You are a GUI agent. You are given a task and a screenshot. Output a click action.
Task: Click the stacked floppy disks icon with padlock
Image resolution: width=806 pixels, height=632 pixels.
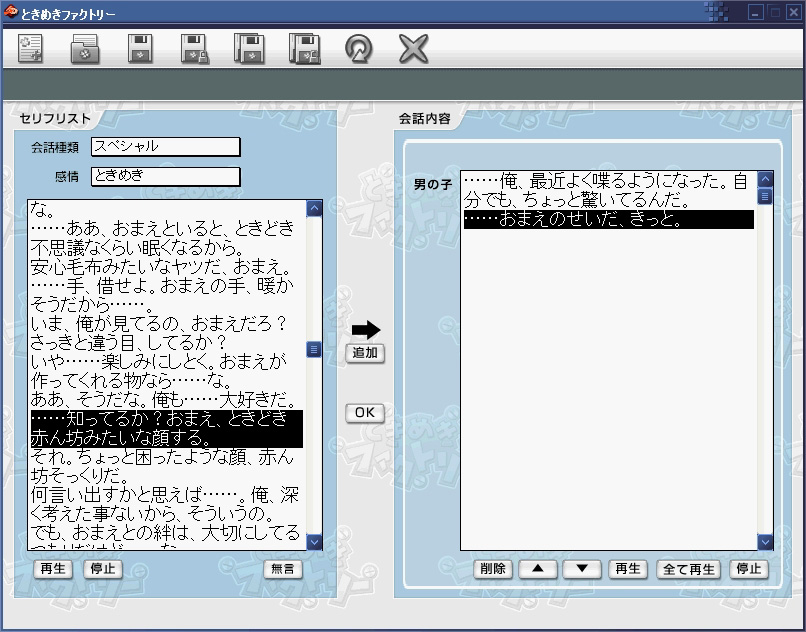coord(304,49)
